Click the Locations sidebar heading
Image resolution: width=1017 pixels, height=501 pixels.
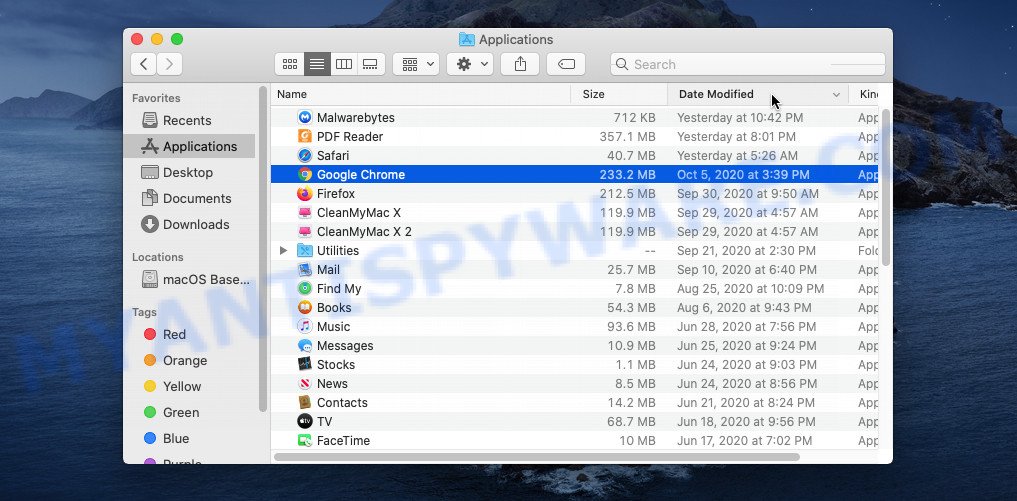click(158, 257)
